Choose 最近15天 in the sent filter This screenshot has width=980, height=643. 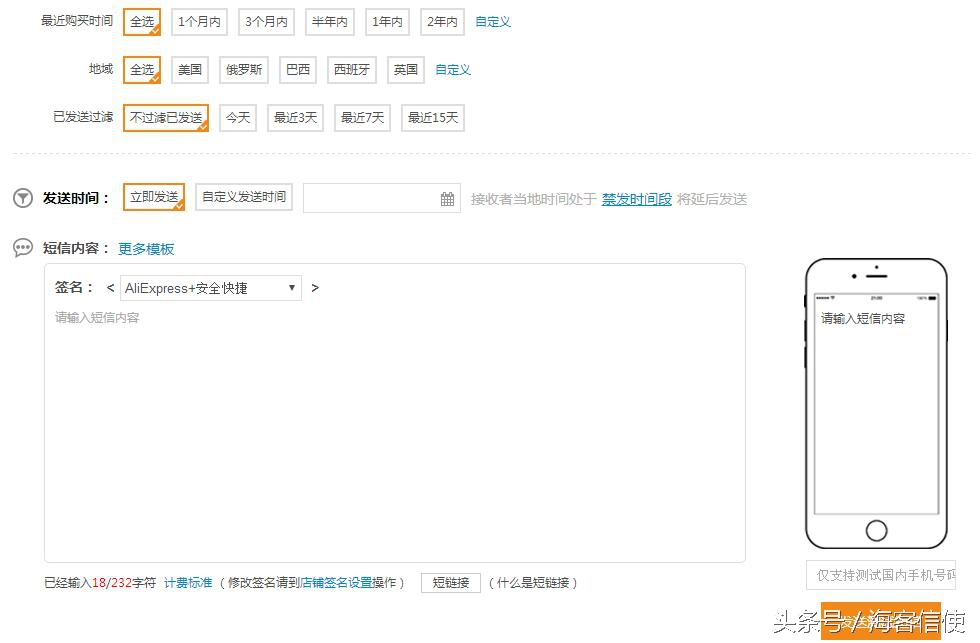pos(432,117)
